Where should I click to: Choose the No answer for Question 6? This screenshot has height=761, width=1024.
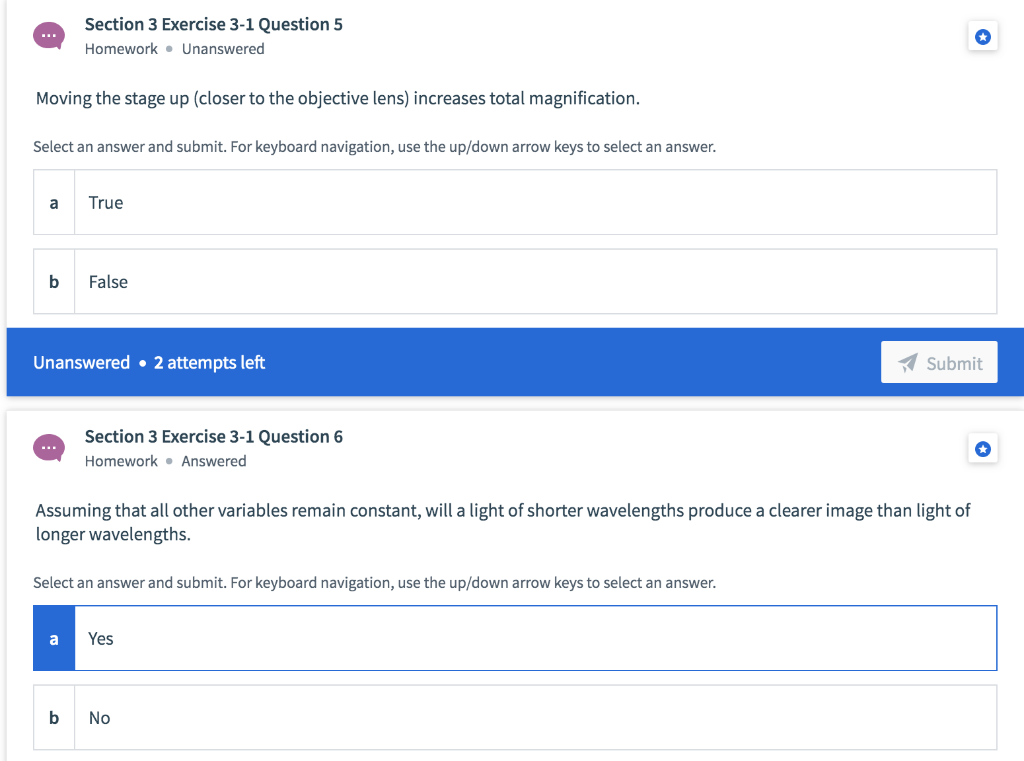coord(535,718)
